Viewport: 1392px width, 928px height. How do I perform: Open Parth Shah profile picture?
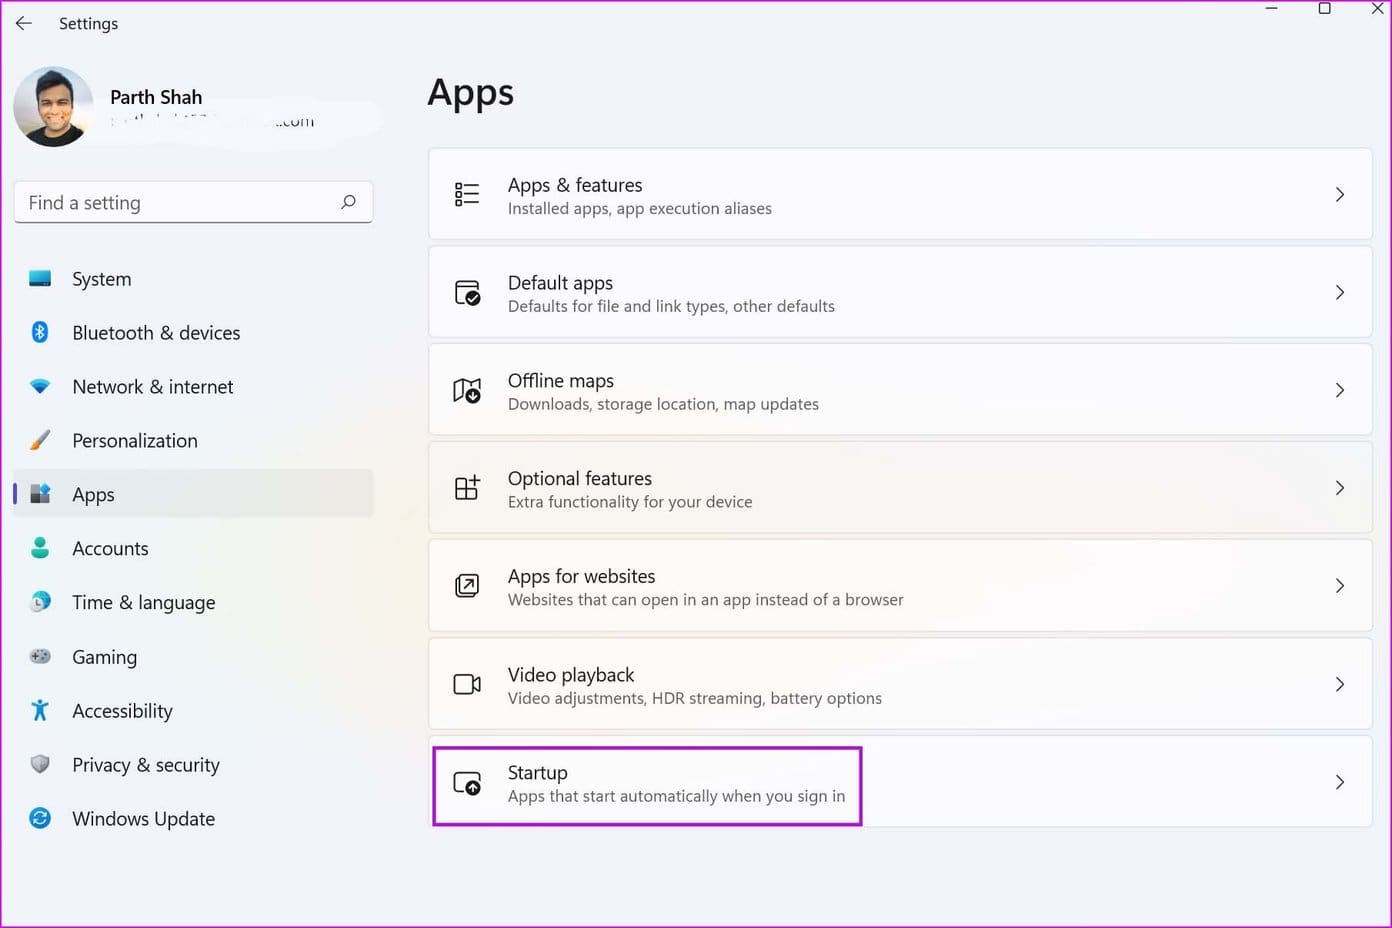[x=53, y=107]
